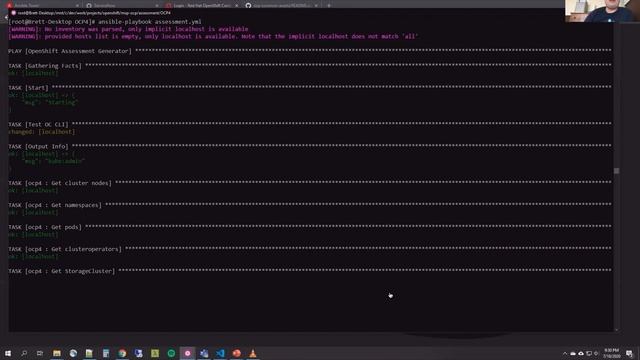Open VLC media player from taskbar
Viewport: 640px width, 360px height.
[253, 353]
